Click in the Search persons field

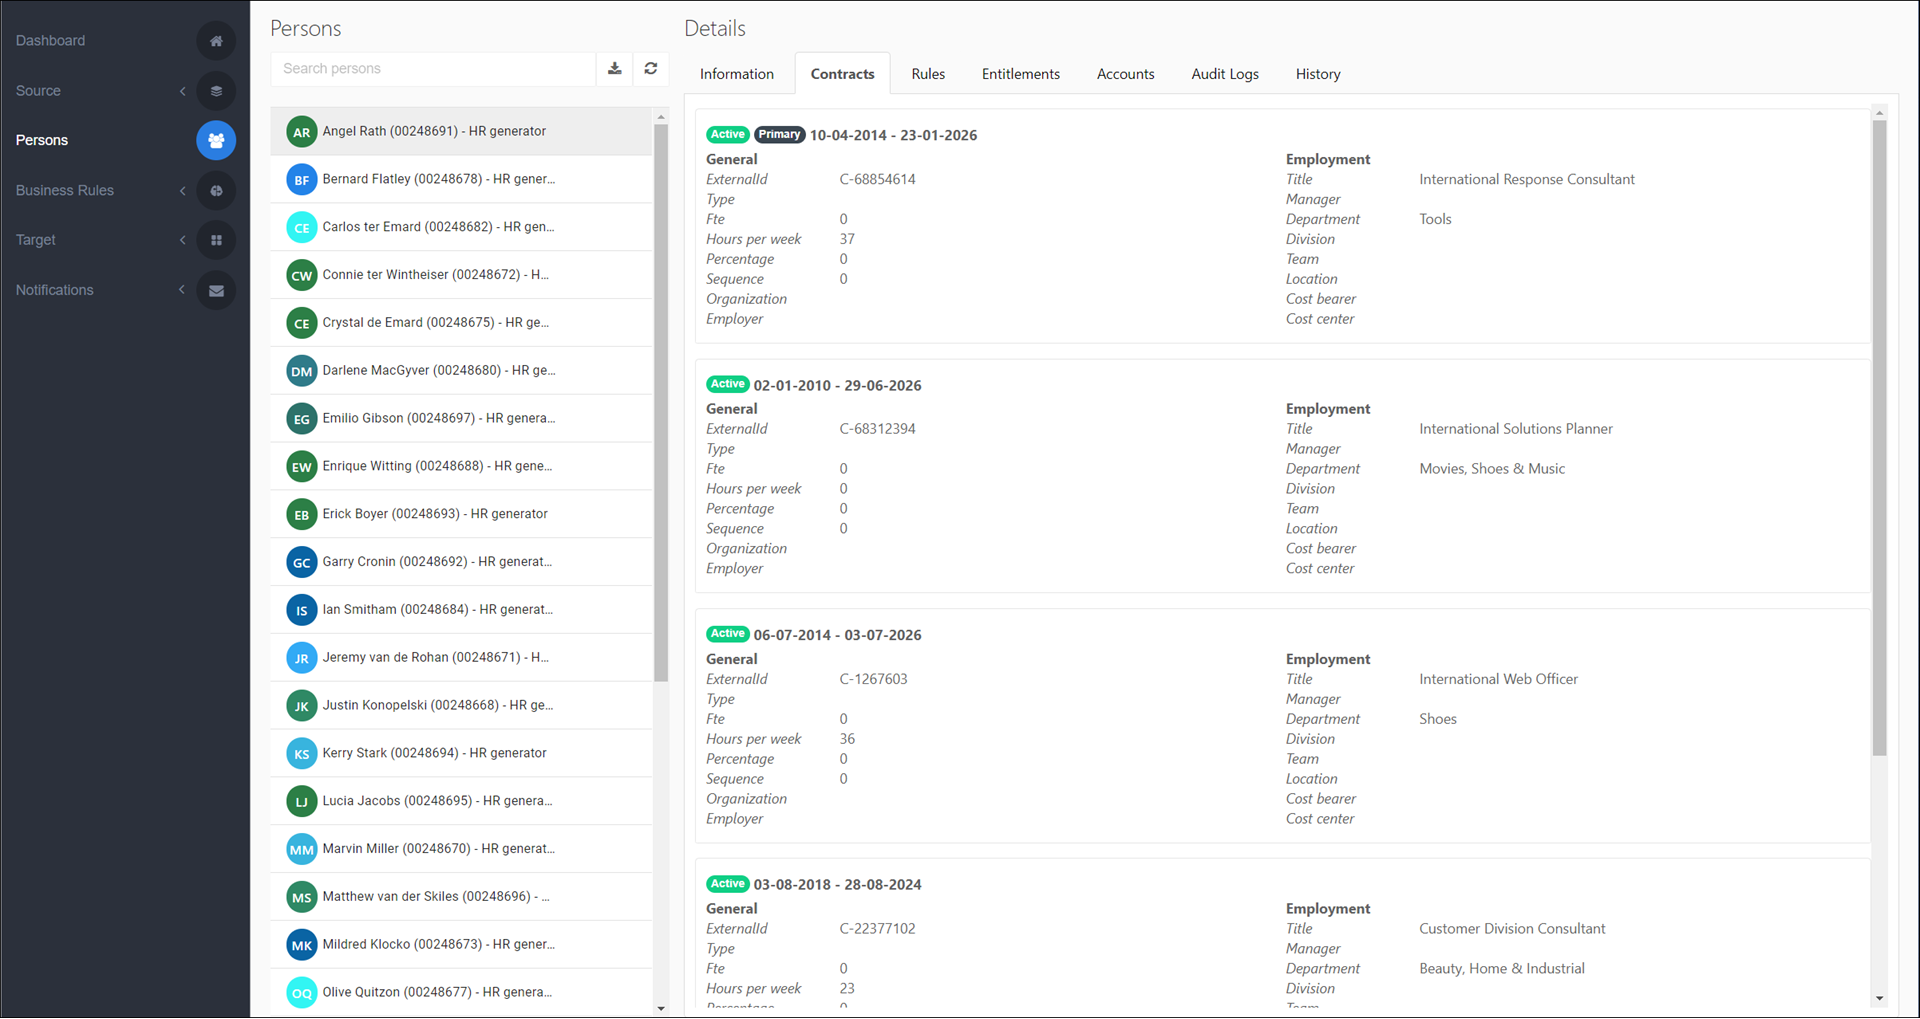pos(433,68)
